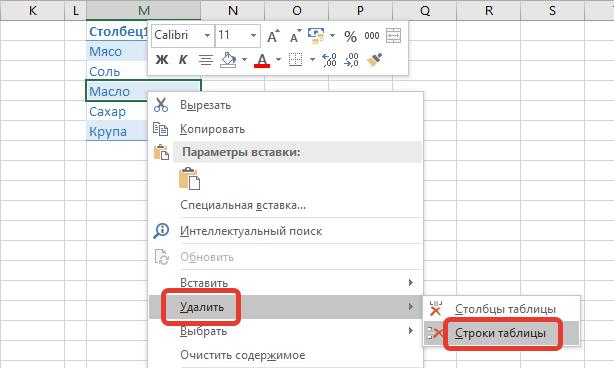The width and height of the screenshot is (614, 368).
Task: Toggle Italic (К) formatting
Action: [x=183, y=60]
